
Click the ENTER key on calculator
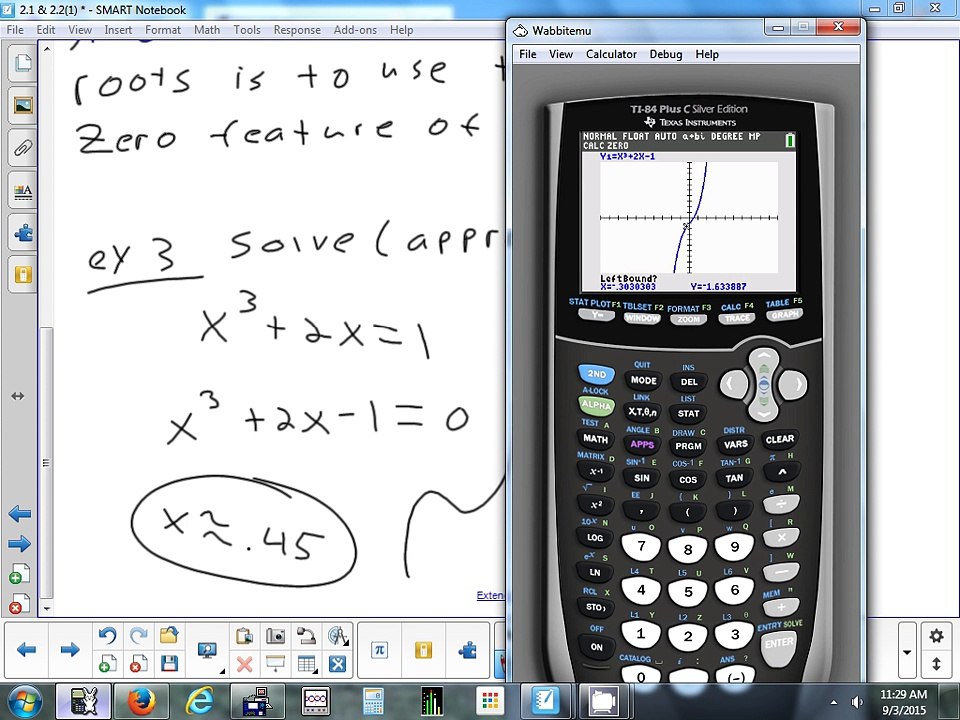pyautogui.click(x=779, y=645)
